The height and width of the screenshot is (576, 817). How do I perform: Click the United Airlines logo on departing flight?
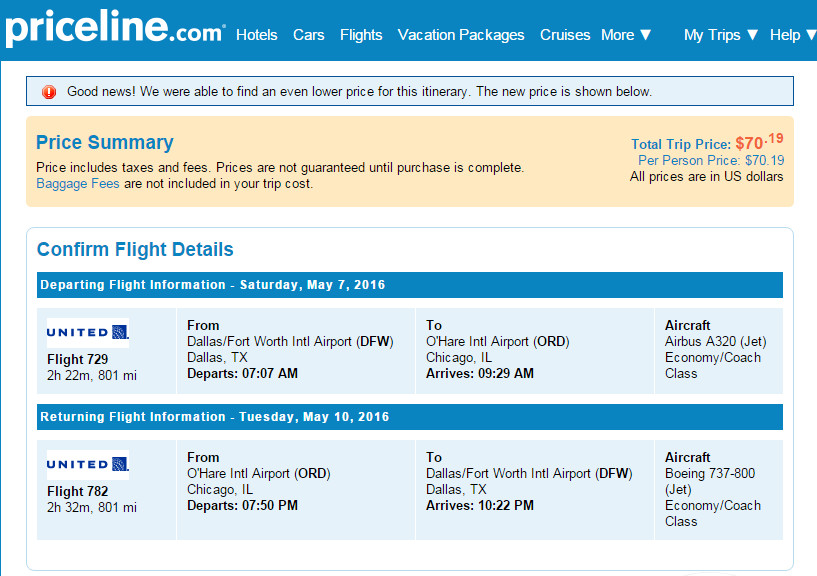[x=86, y=331]
